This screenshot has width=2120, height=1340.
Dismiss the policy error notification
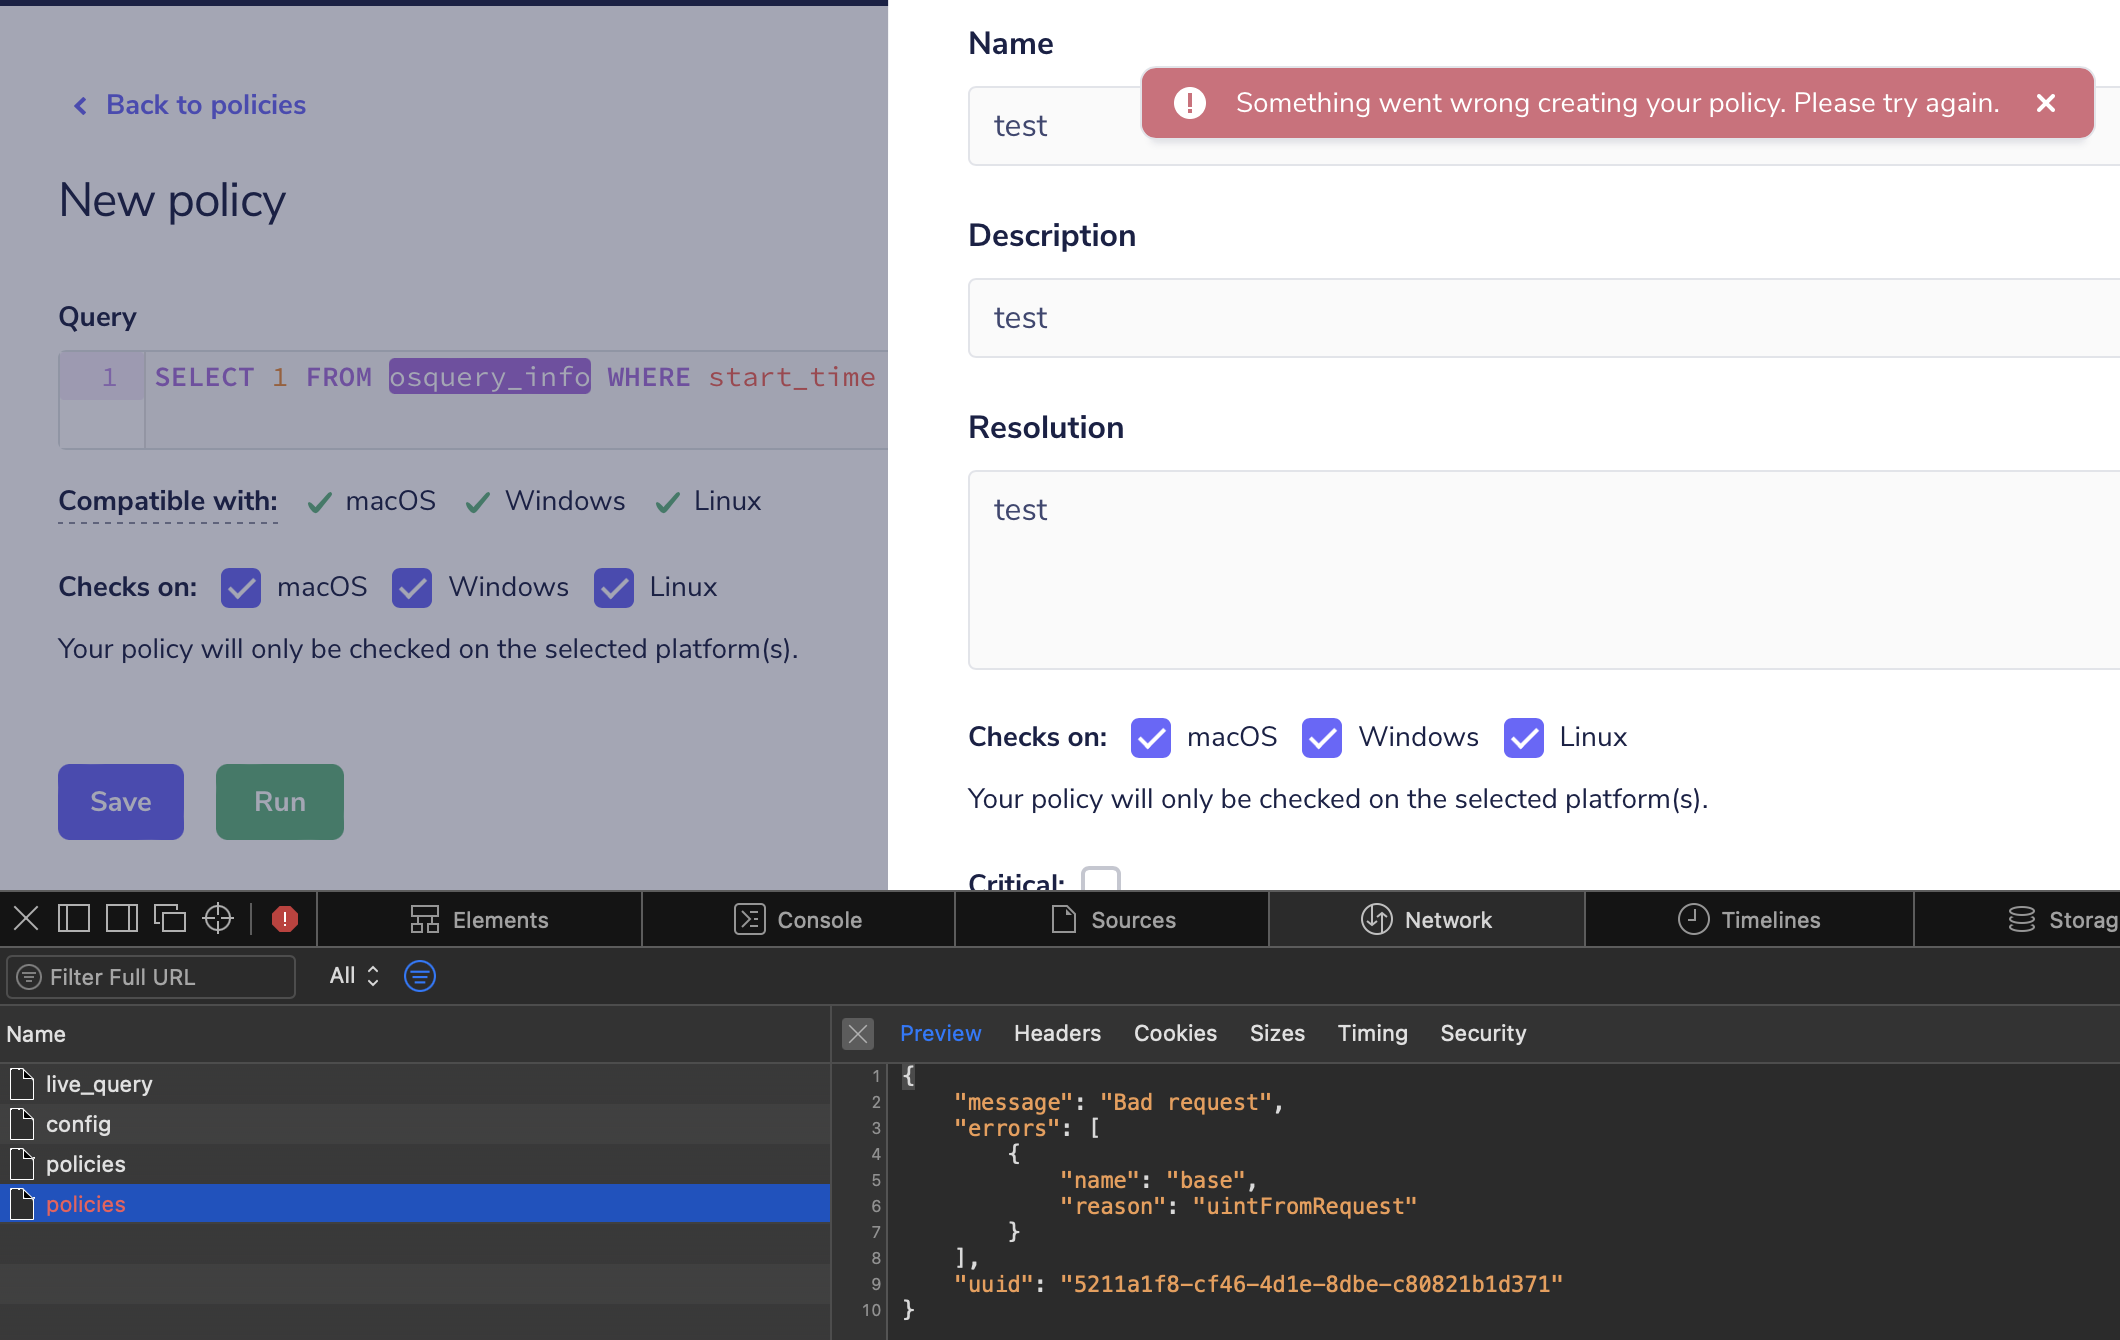(x=2046, y=103)
